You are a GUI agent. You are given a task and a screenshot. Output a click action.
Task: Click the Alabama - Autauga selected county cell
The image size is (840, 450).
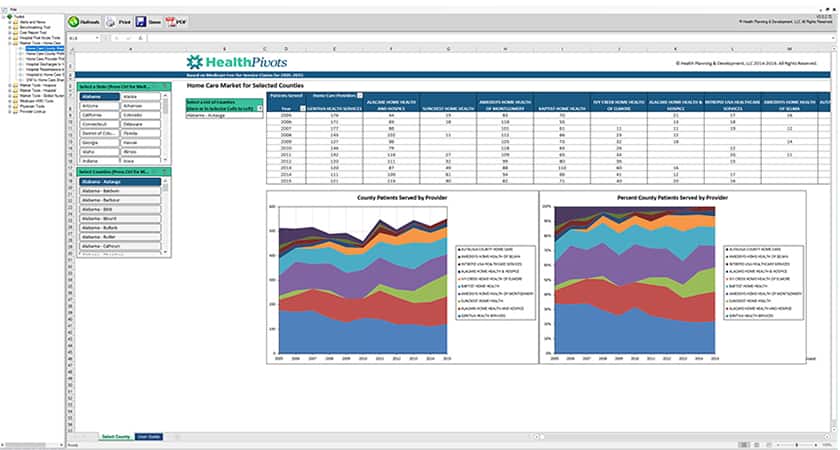224,115
